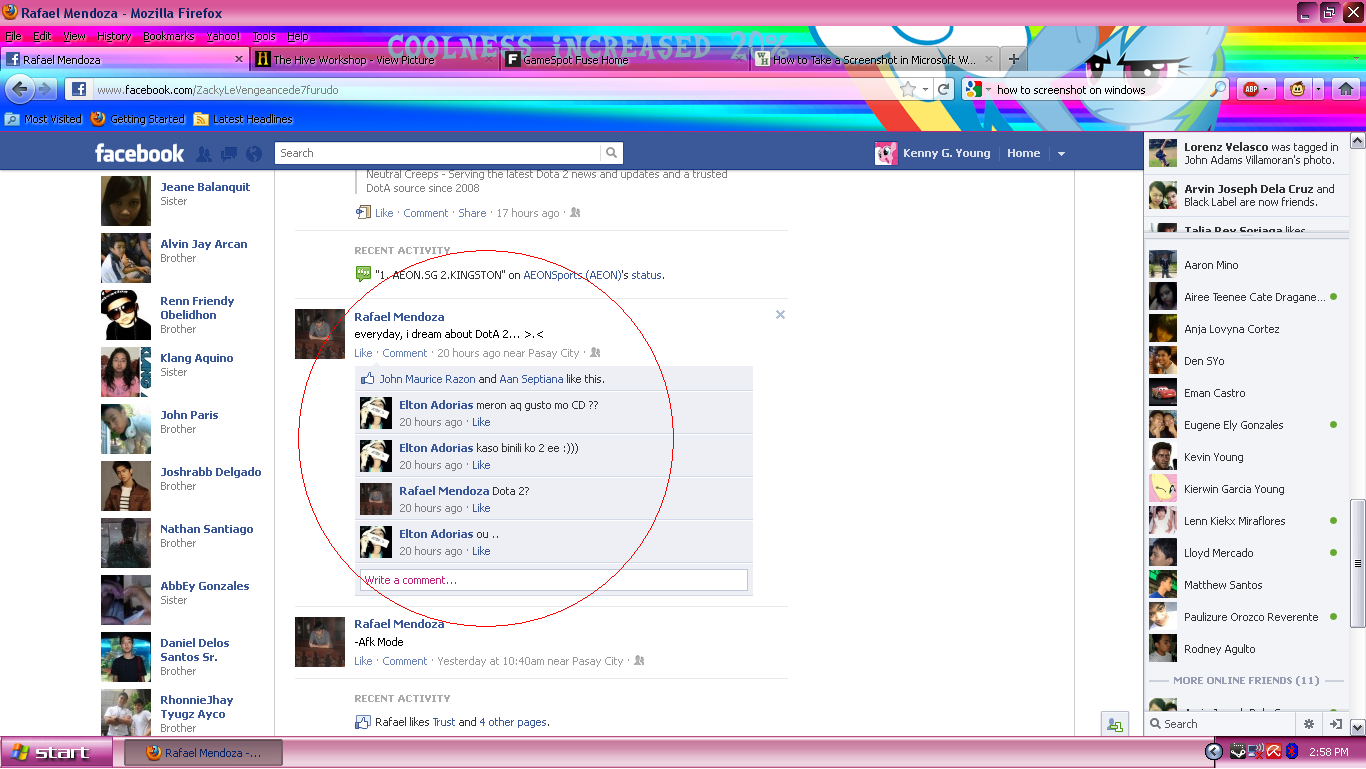
Task: Click the Facebook search magnifier button
Action: pos(611,153)
